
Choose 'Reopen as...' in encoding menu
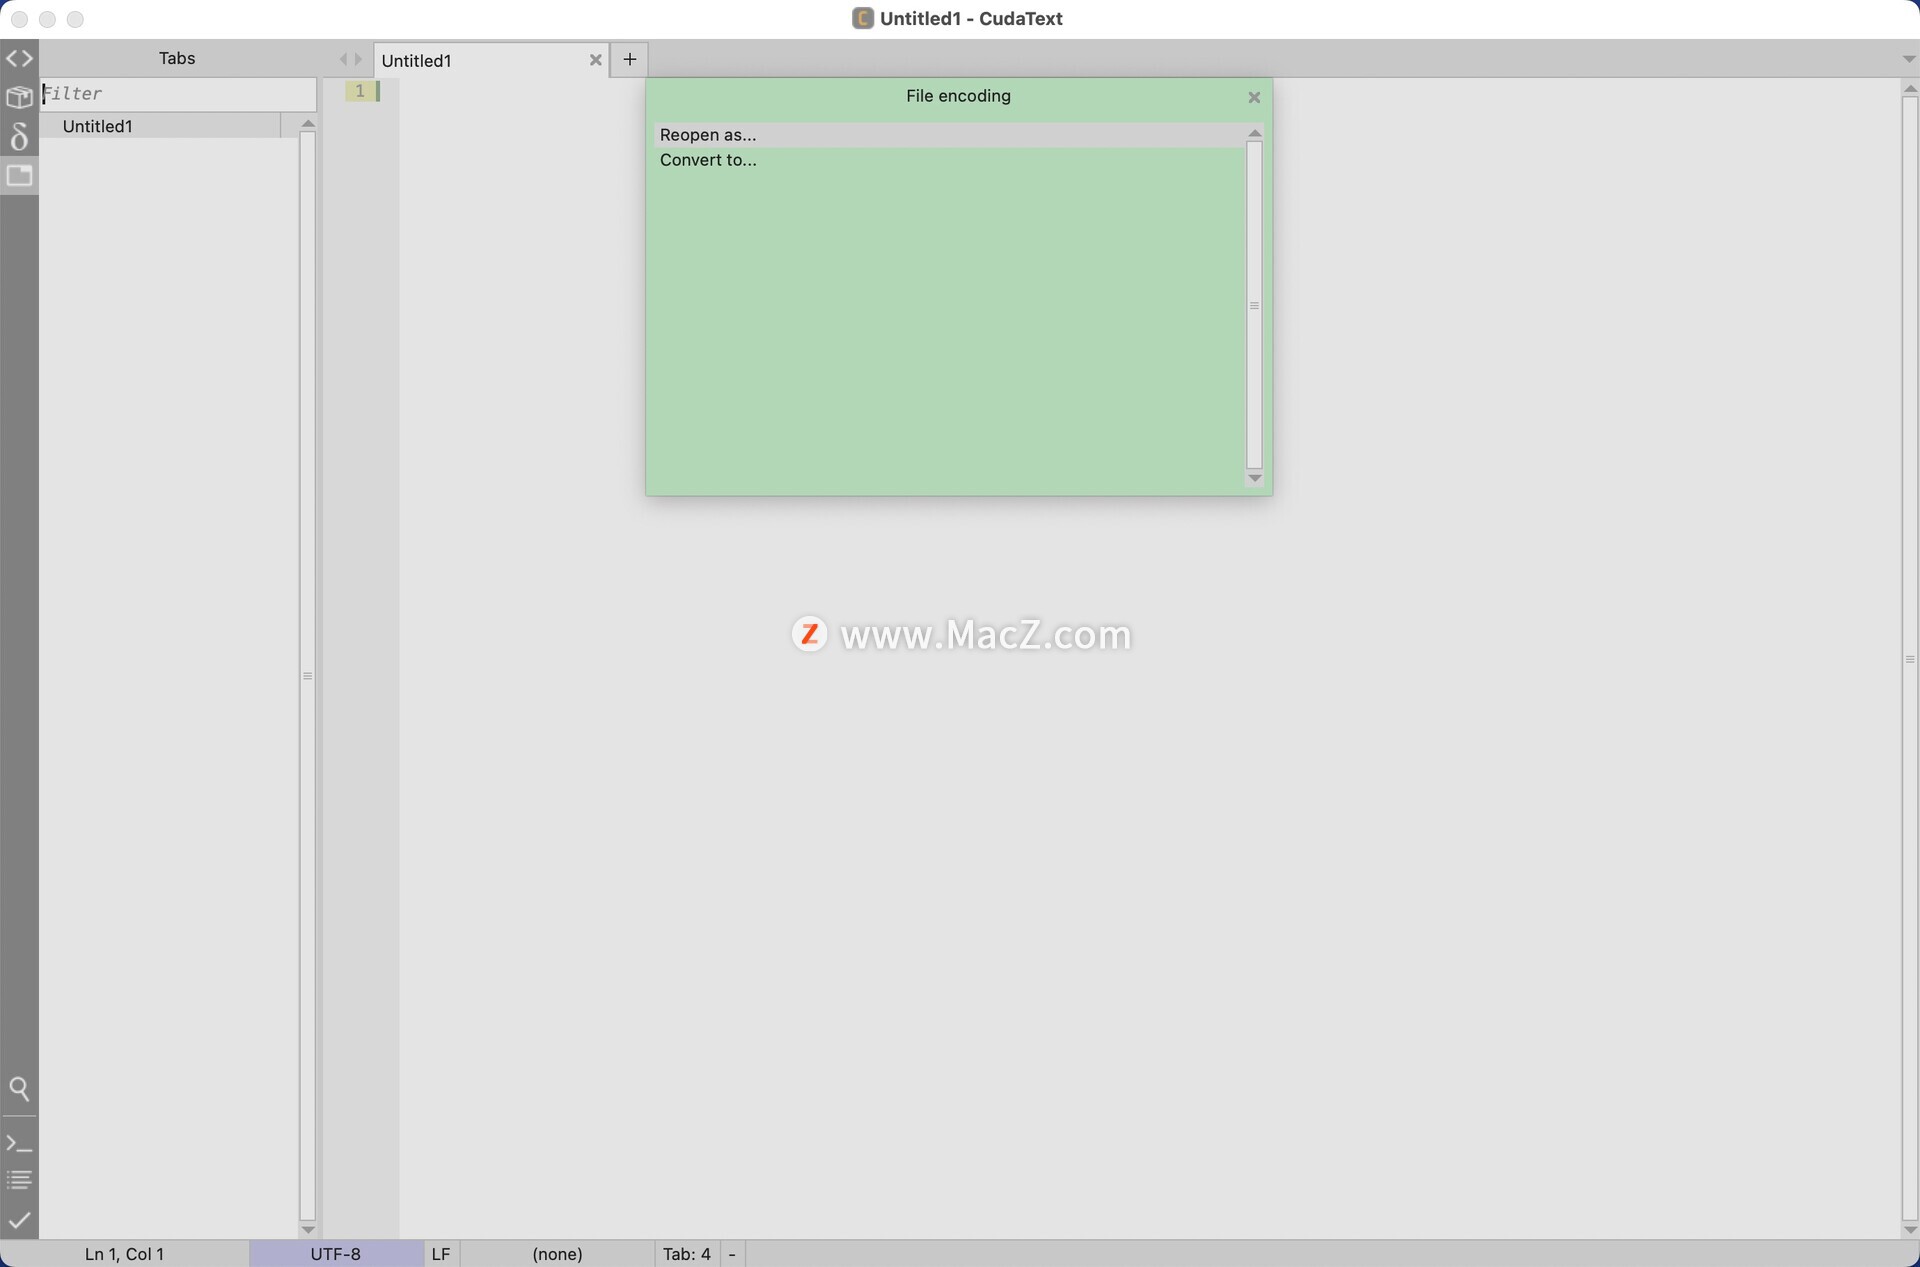(x=708, y=135)
